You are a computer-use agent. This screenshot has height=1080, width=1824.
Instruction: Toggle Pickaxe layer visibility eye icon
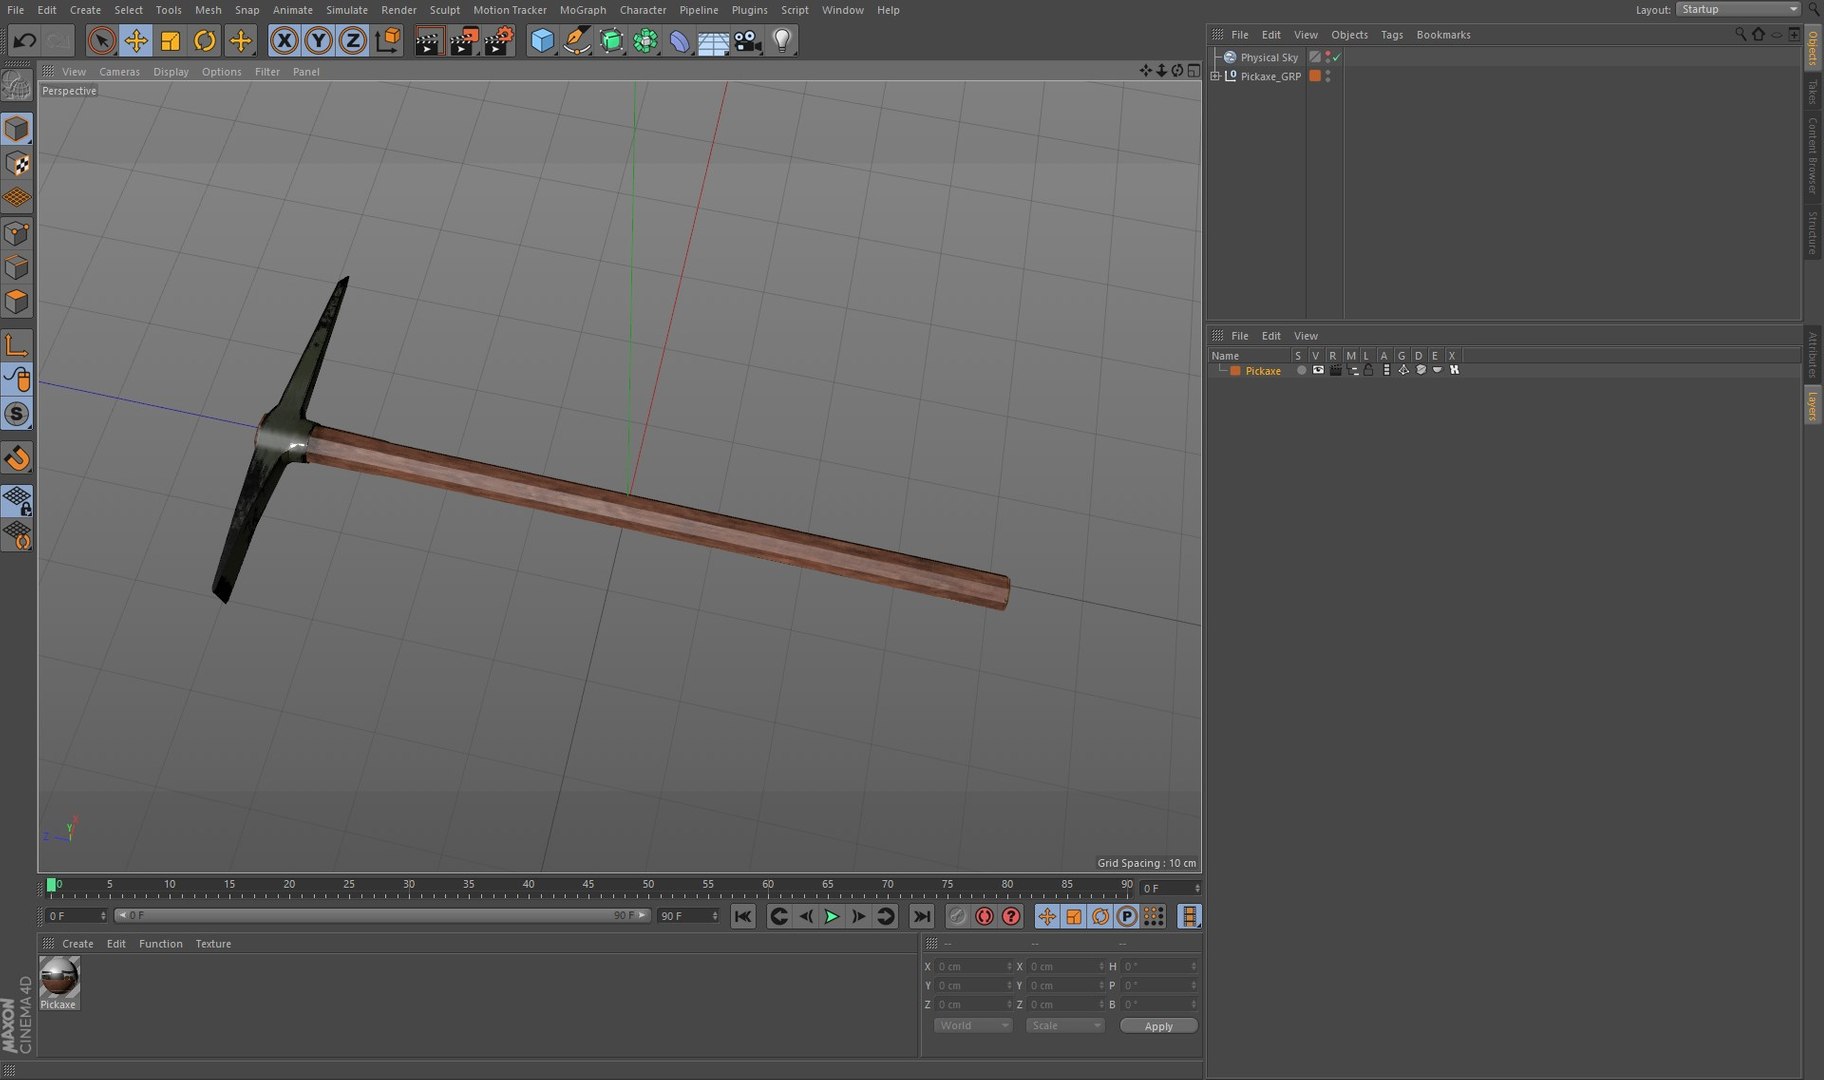tap(1318, 371)
